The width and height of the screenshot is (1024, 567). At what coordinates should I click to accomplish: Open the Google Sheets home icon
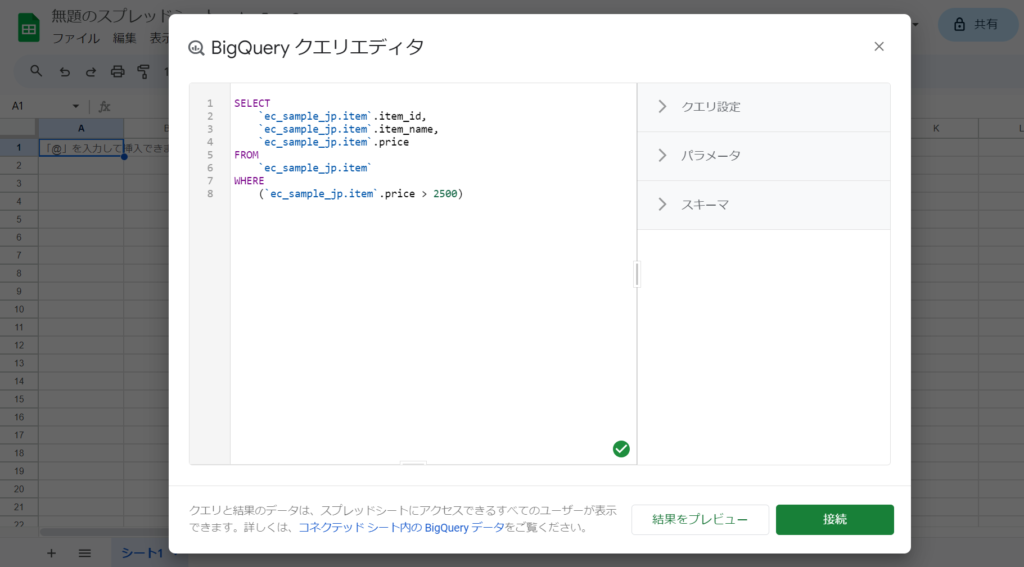click(x=28, y=28)
